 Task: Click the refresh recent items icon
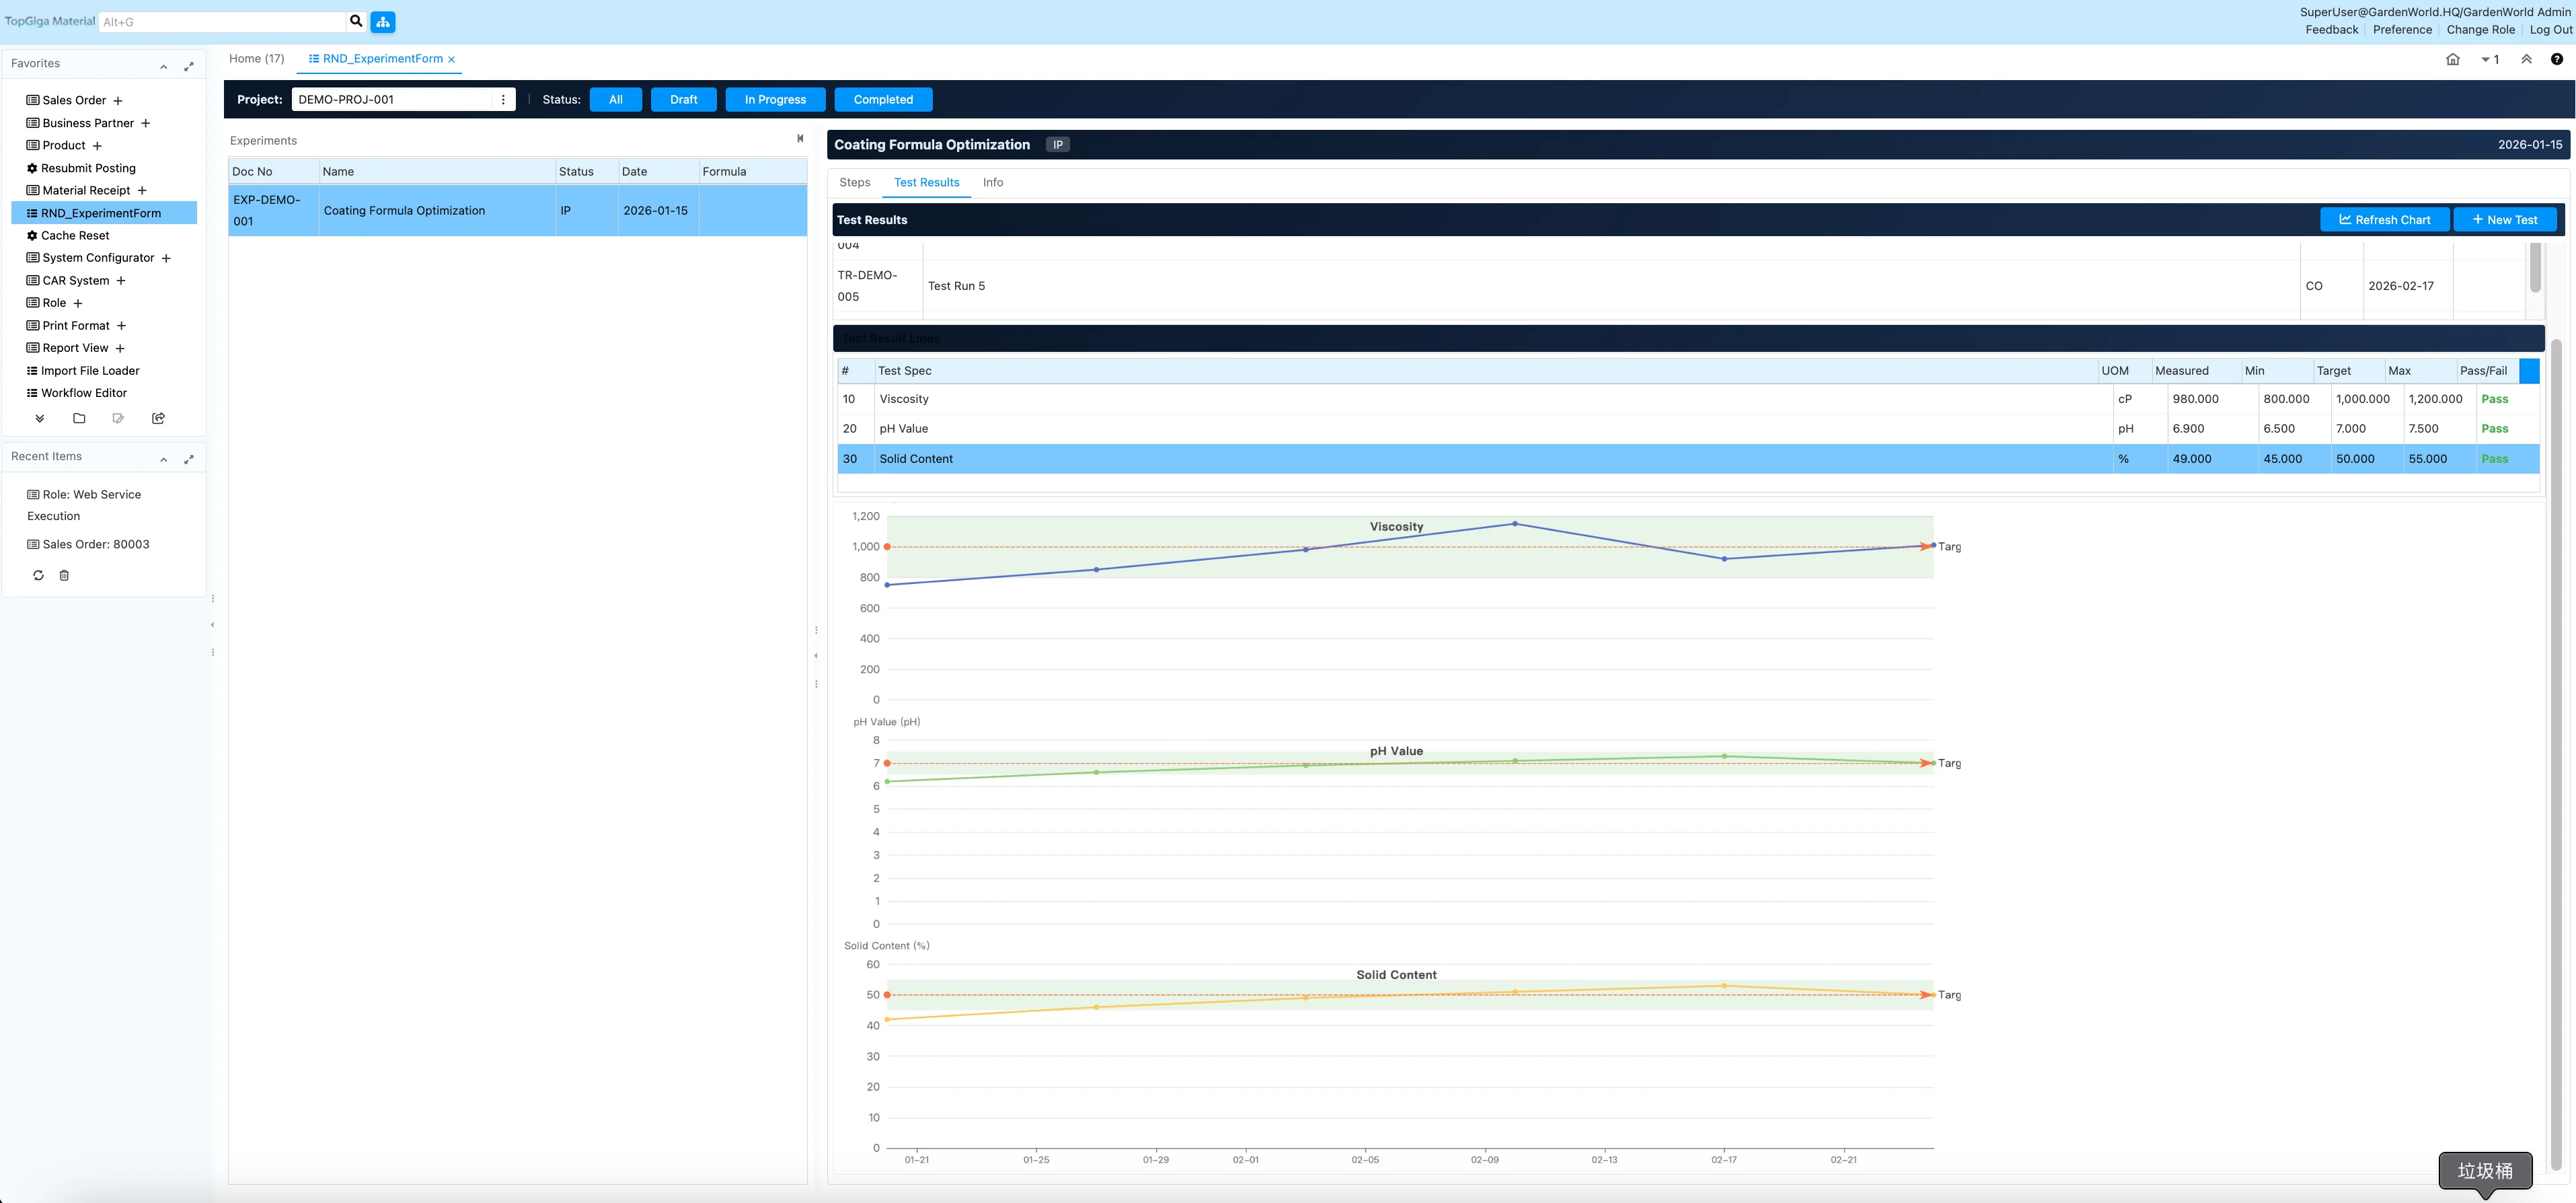coord(38,575)
